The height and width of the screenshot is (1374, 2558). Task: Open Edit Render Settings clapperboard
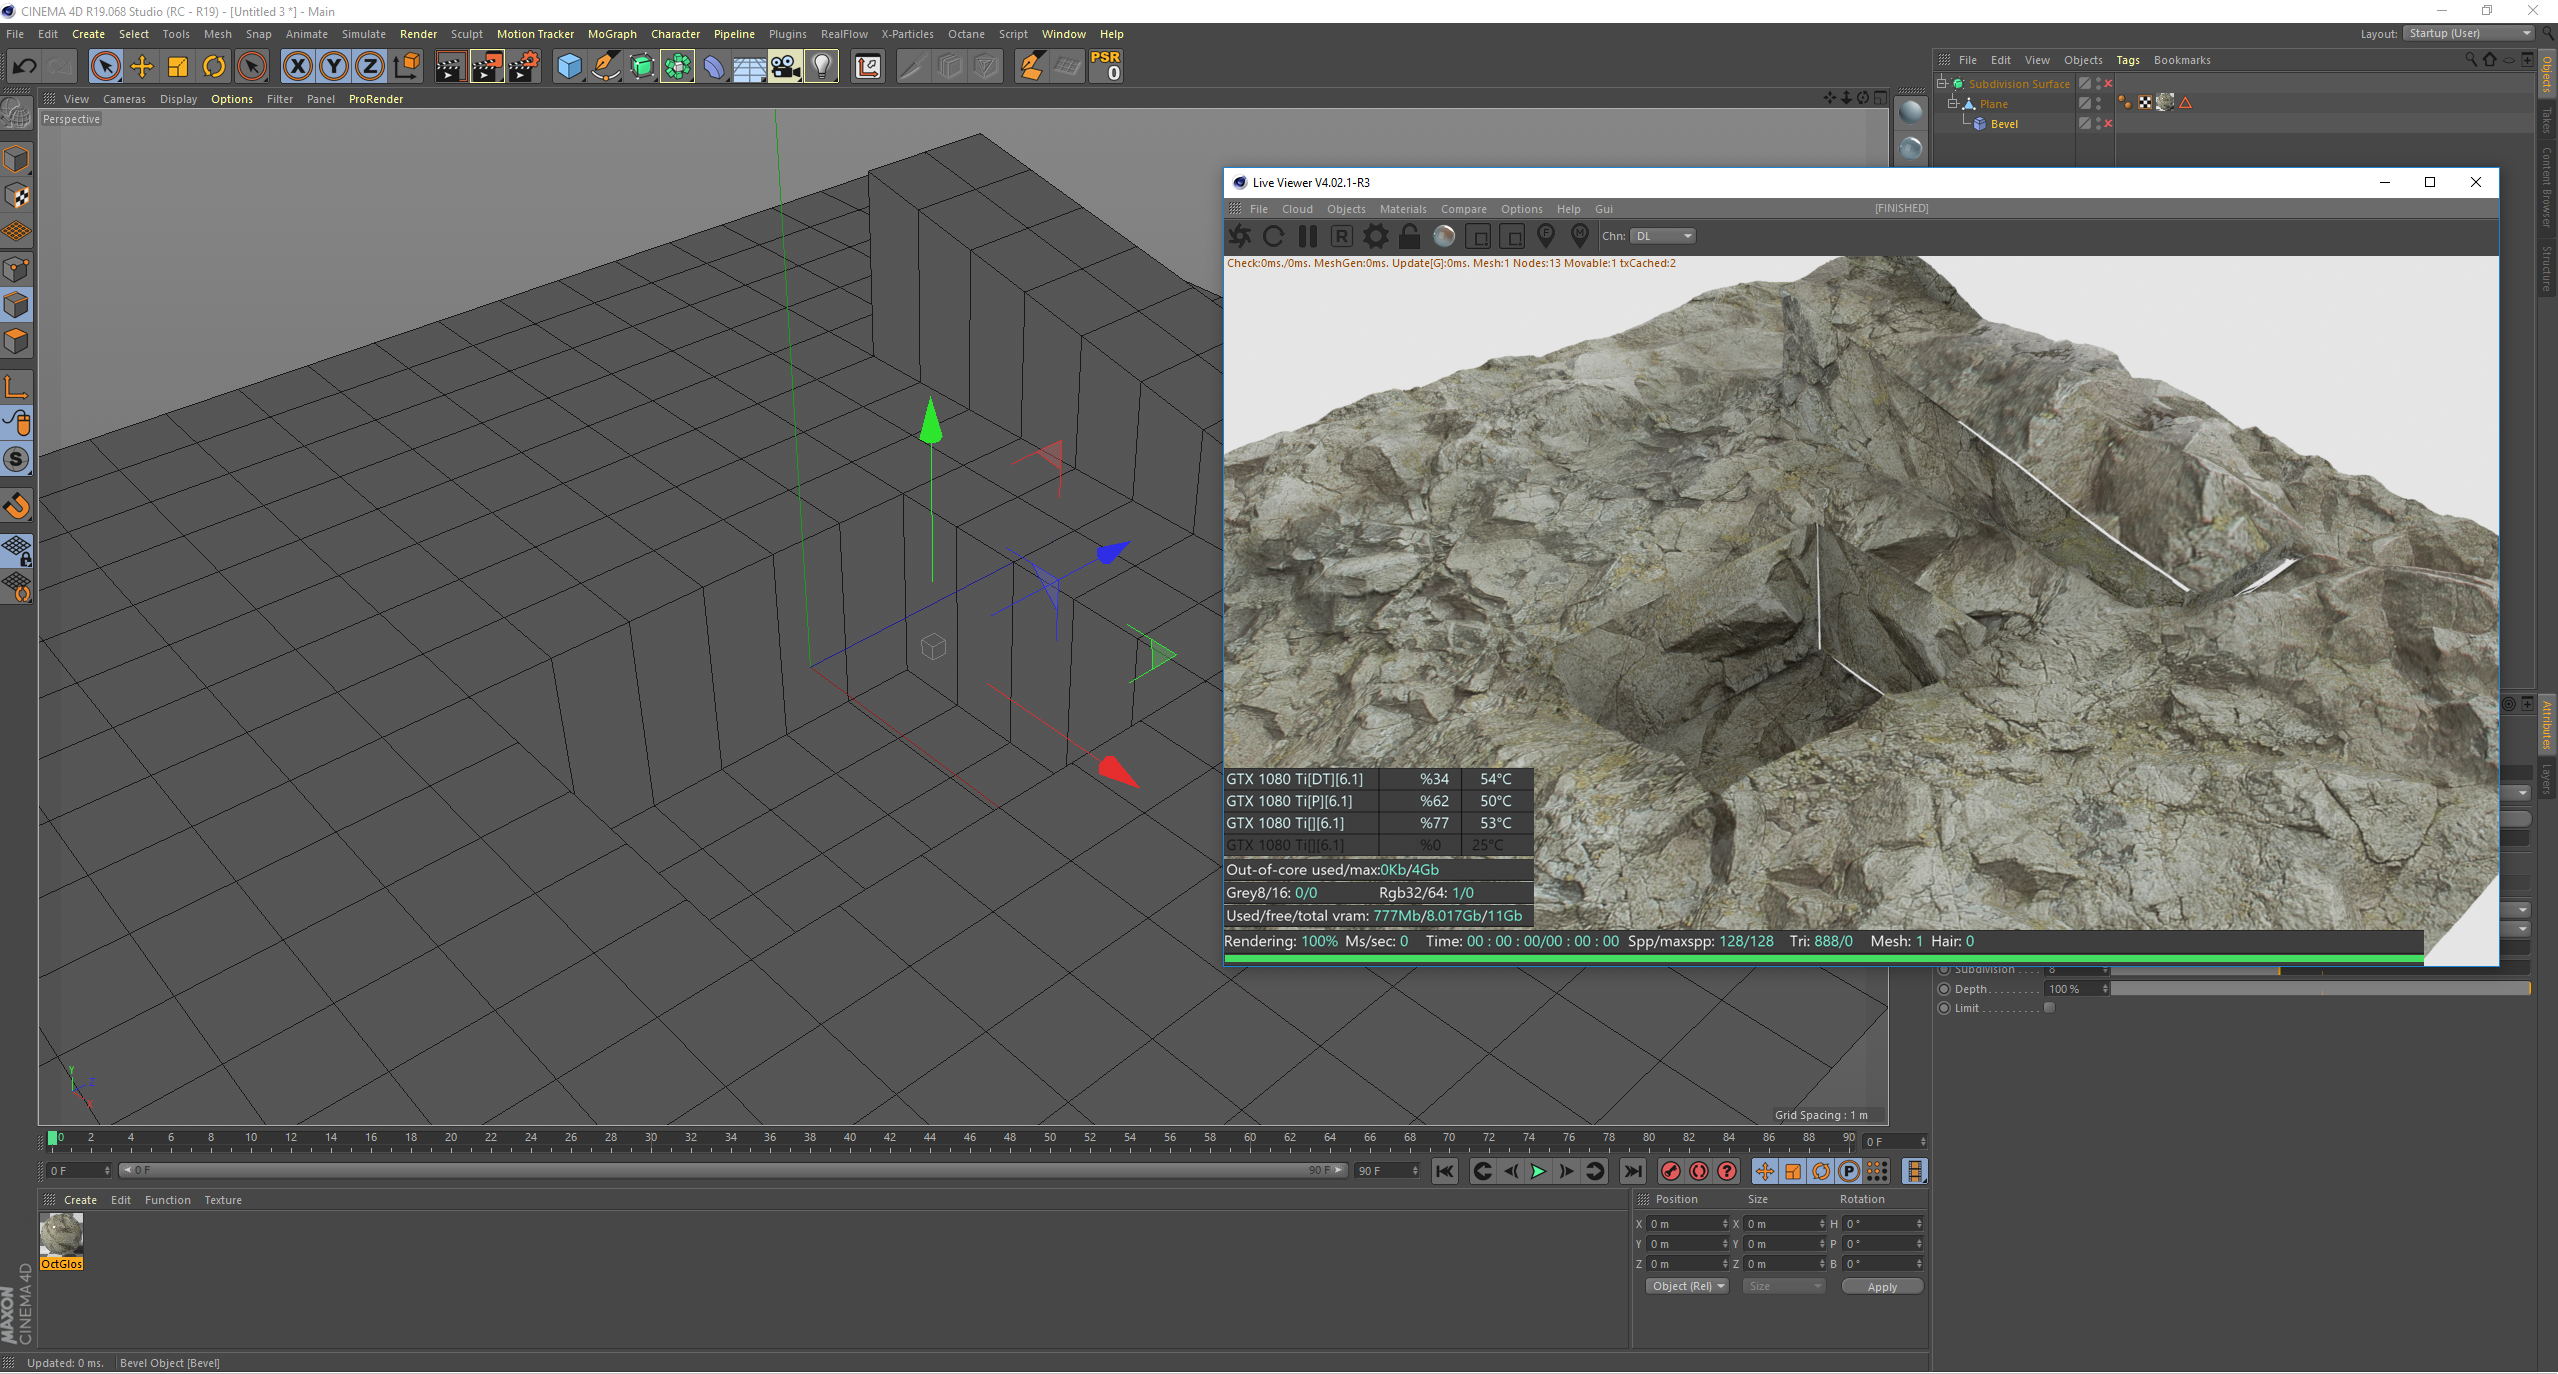coord(523,66)
